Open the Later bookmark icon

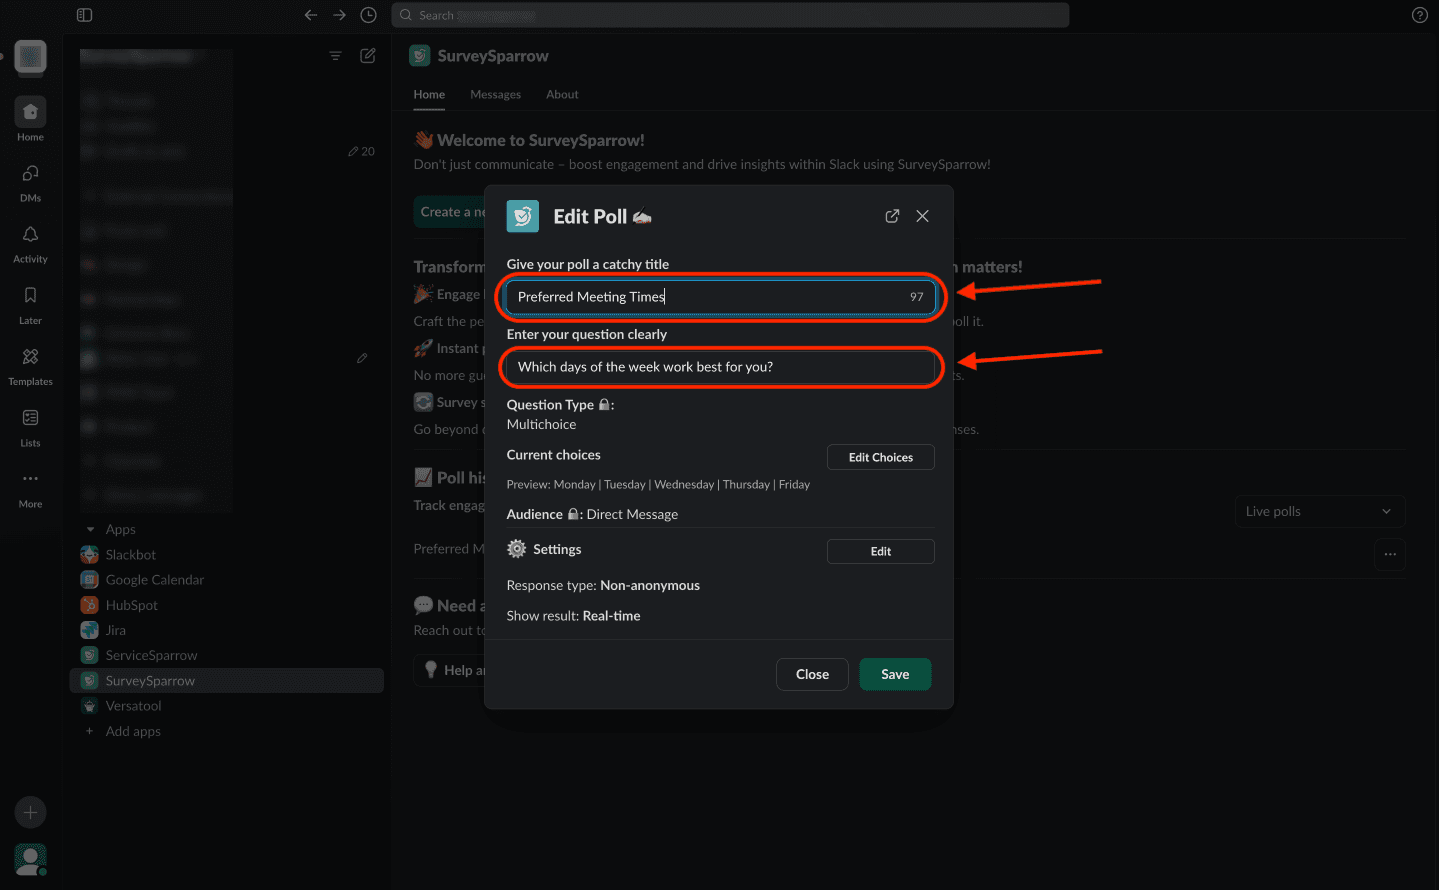tap(30, 296)
